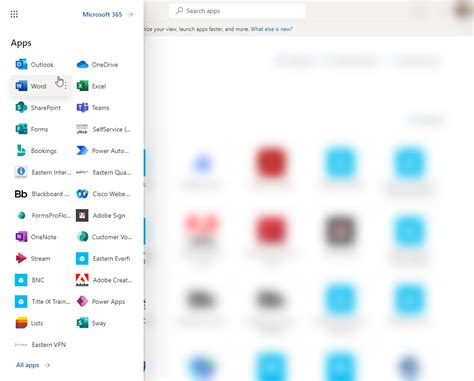The height and width of the screenshot is (381, 474).
Task: Open Forms app
Action: pyautogui.click(x=32, y=129)
